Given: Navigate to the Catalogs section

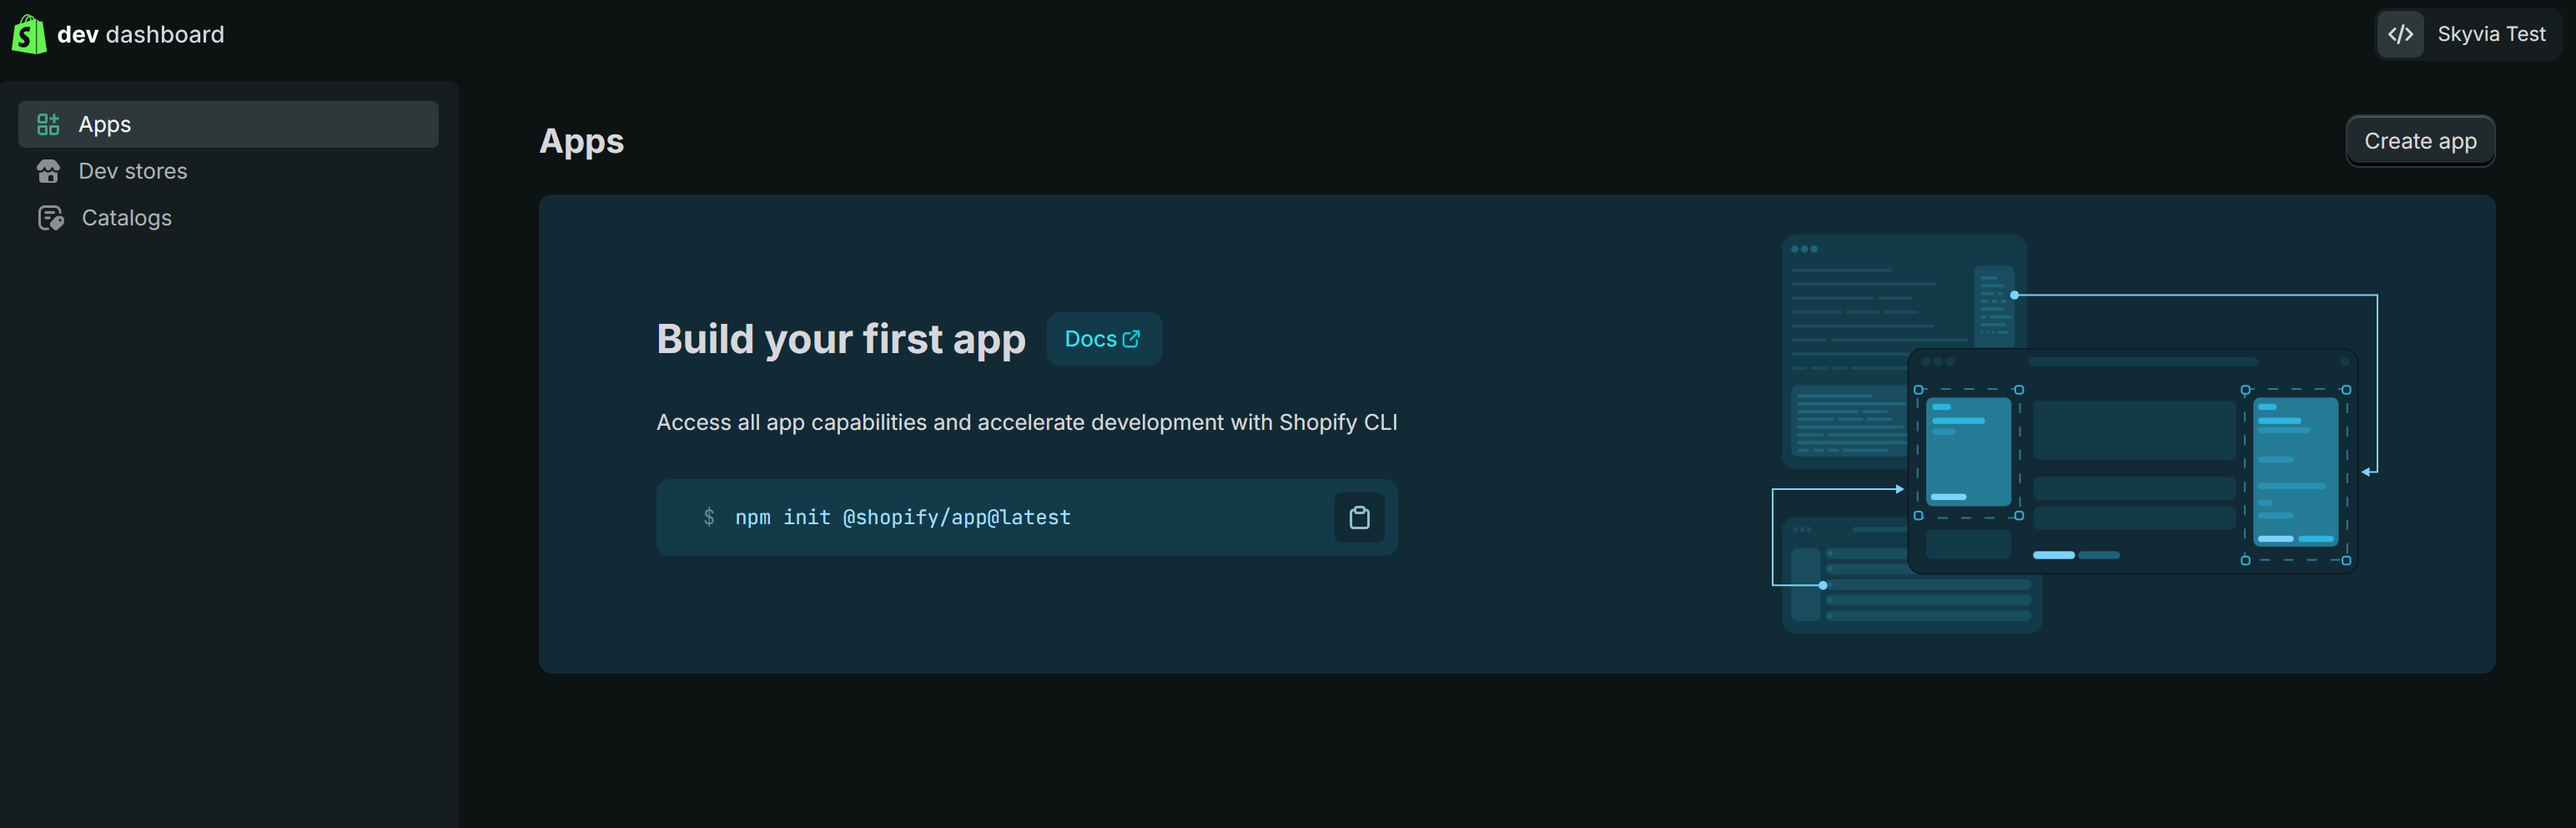Looking at the screenshot, I should pos(126,217).
